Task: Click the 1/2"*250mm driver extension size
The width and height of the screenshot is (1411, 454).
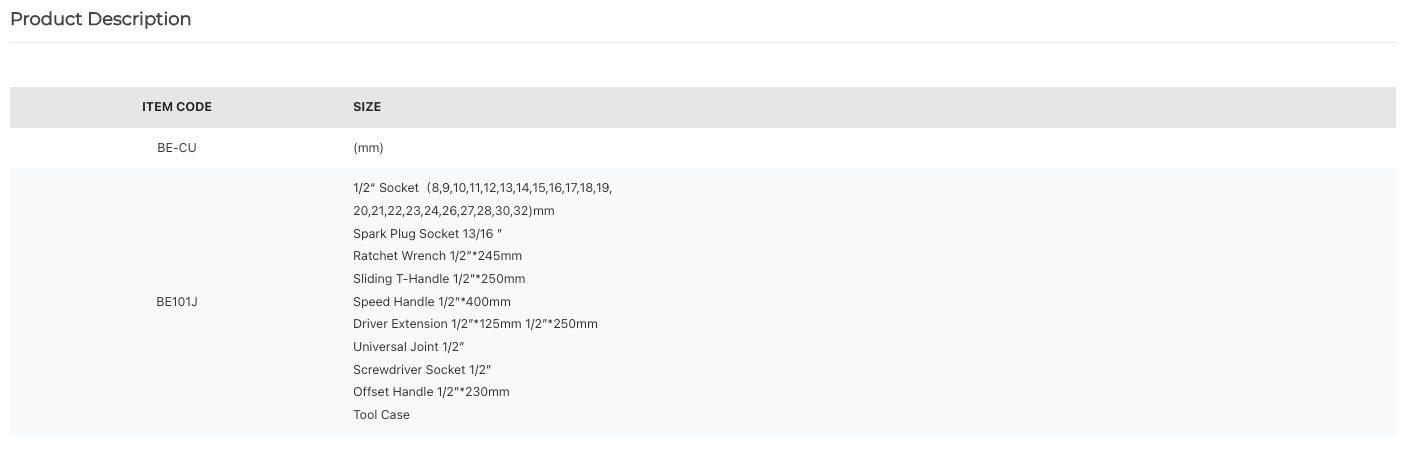Action: click(x=562, y=324)
